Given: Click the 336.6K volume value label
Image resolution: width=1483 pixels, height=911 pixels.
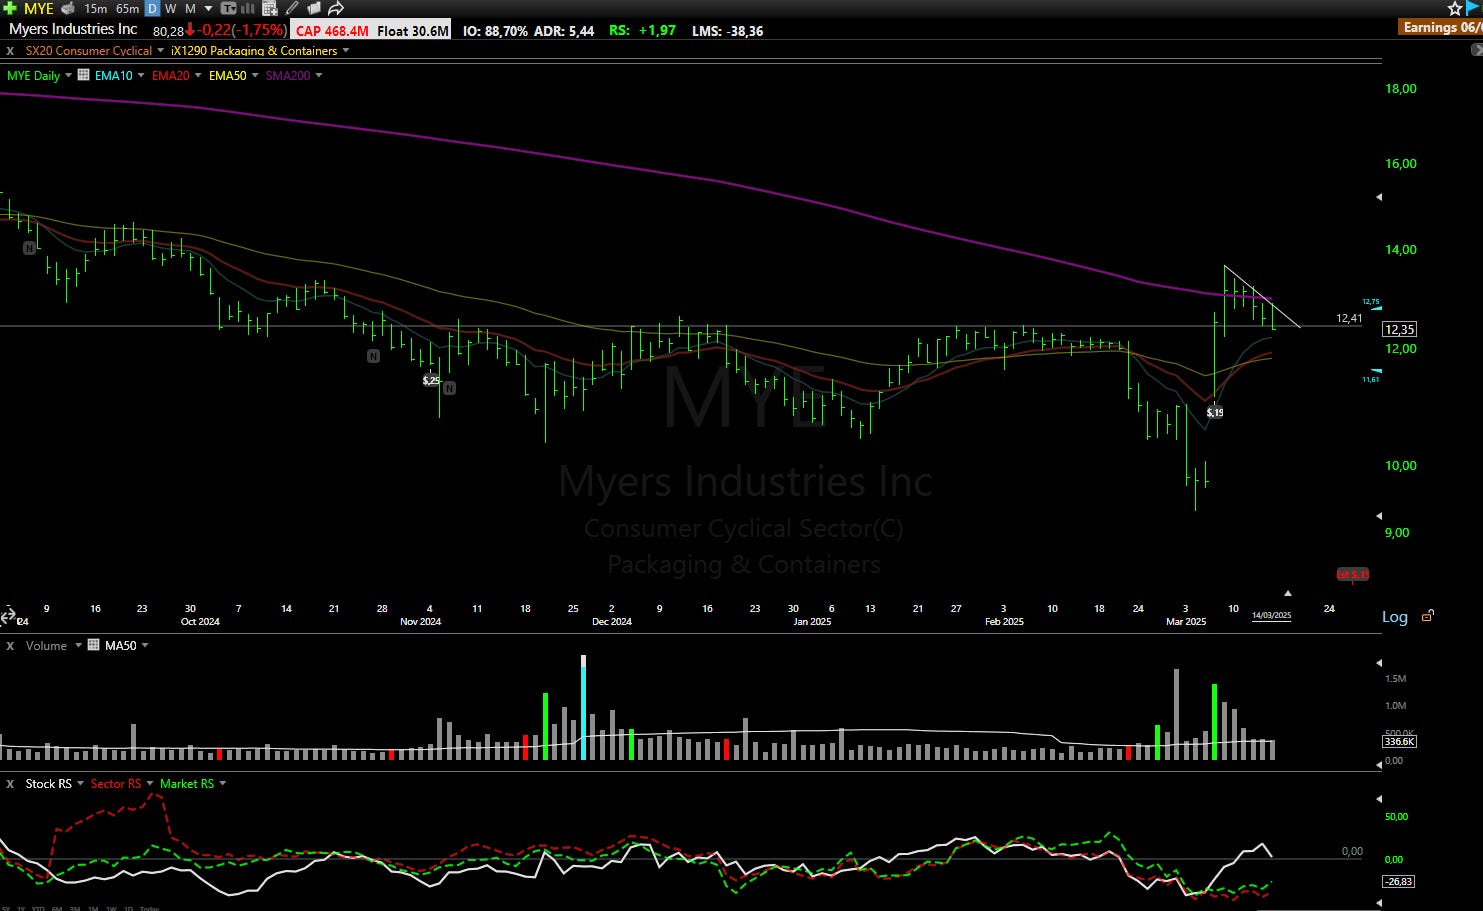Looking at the screenshot, I should click(x=1399, y=741).
